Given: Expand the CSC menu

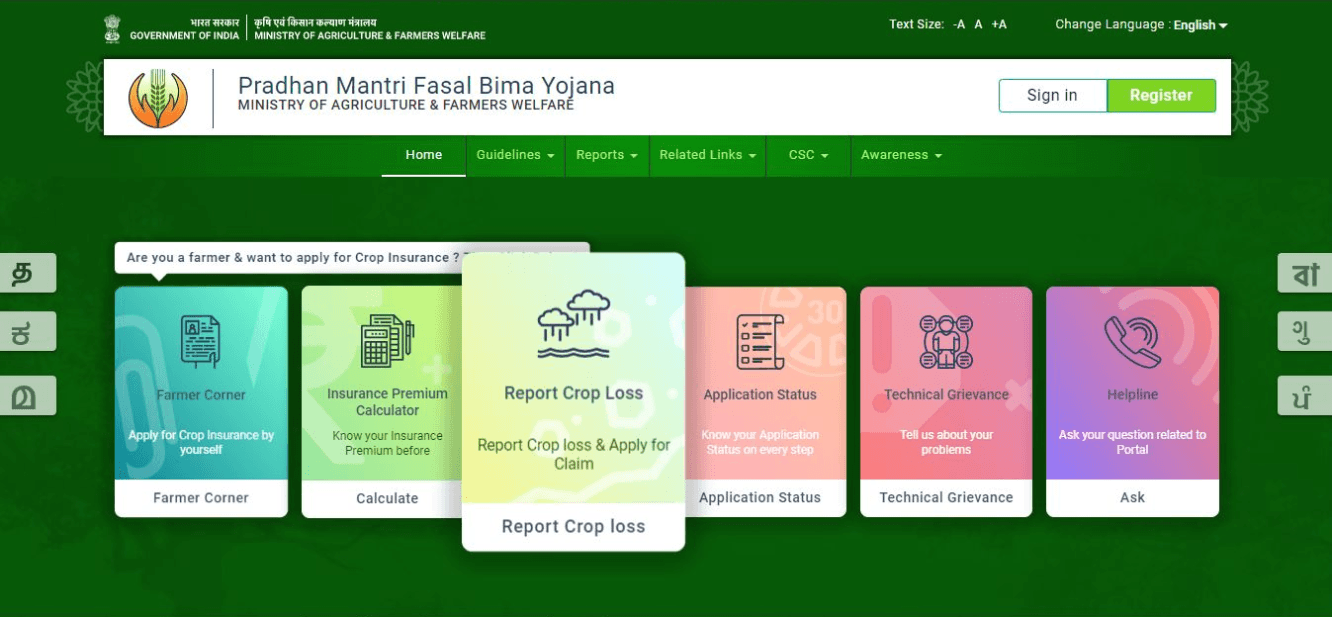Looking at the screenshot, I should (808, 155).
